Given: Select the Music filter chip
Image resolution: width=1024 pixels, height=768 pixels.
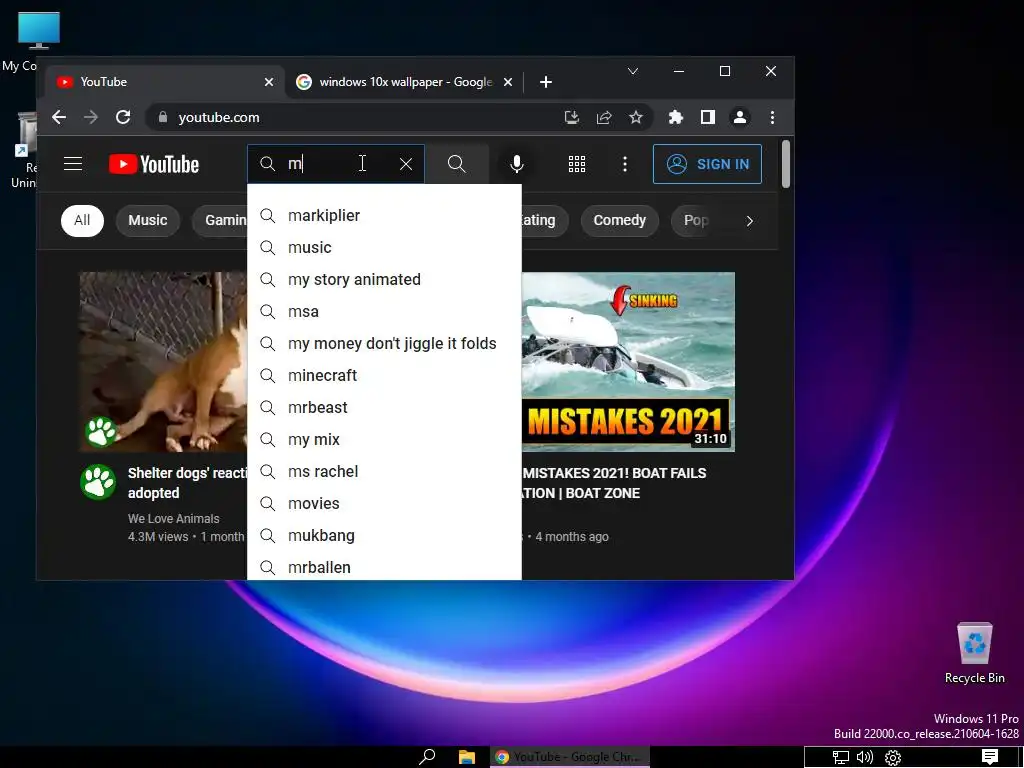Looking at the screenshot, I should 148,220.
